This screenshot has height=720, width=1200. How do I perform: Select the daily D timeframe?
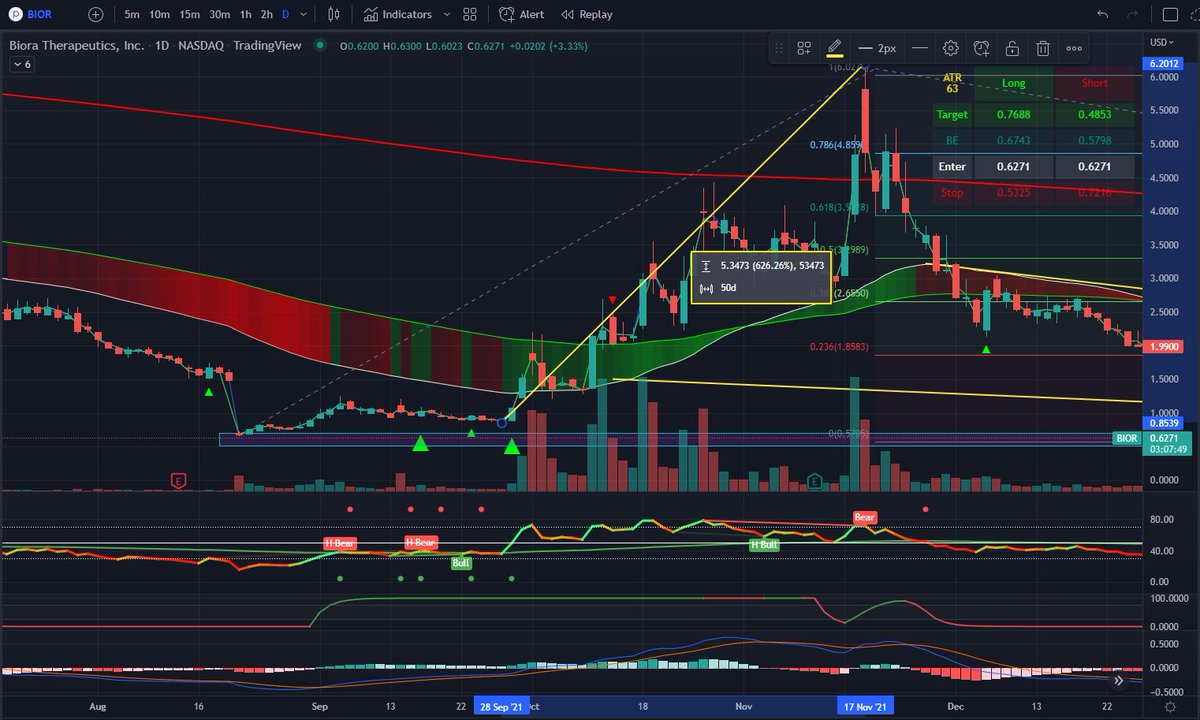(285, 15)
